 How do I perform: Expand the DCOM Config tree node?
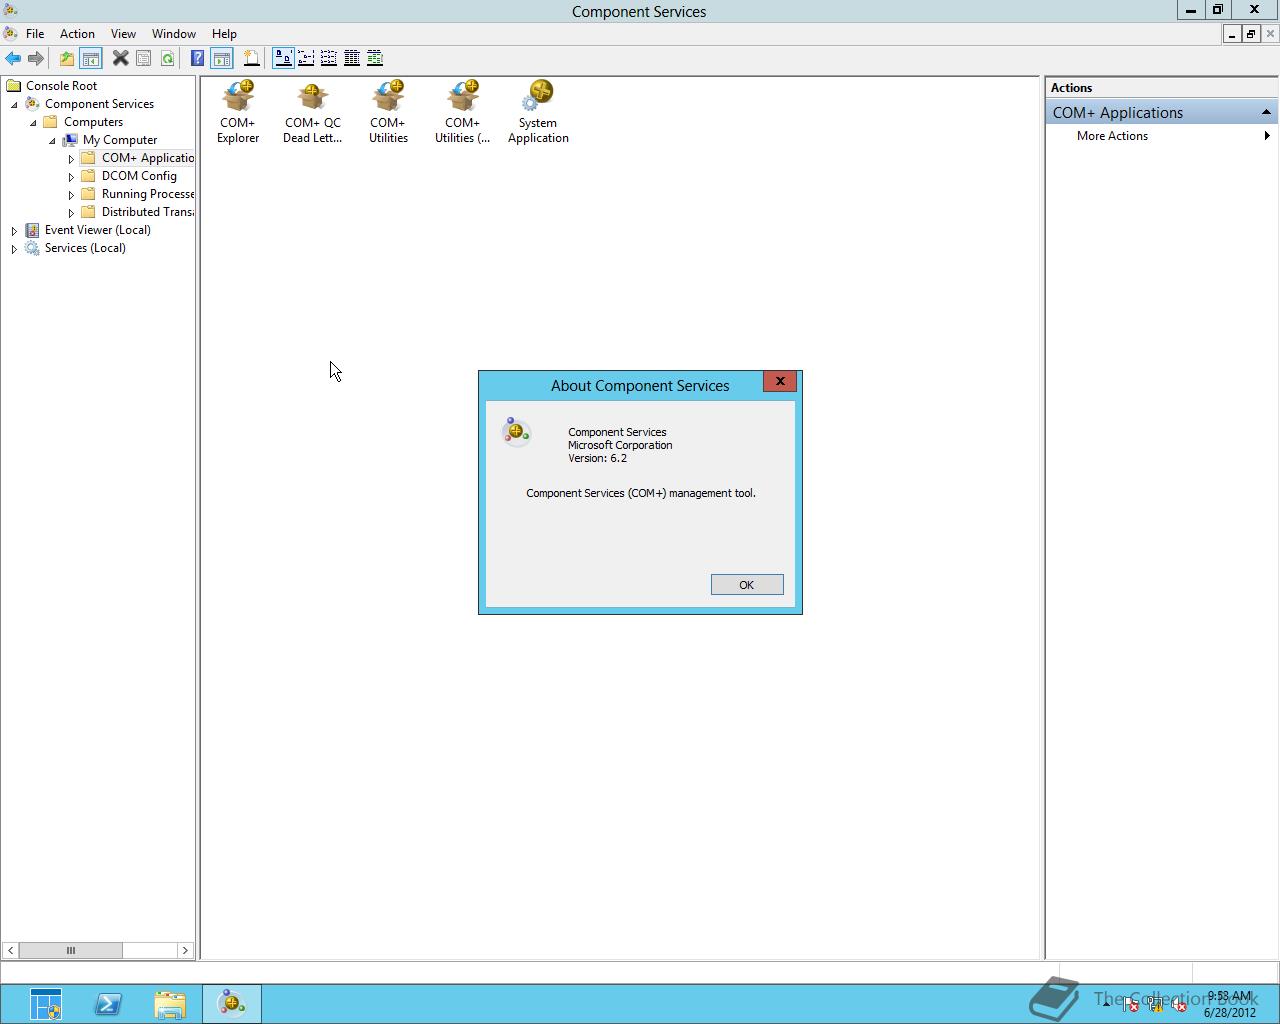click(x=71, y=177)
